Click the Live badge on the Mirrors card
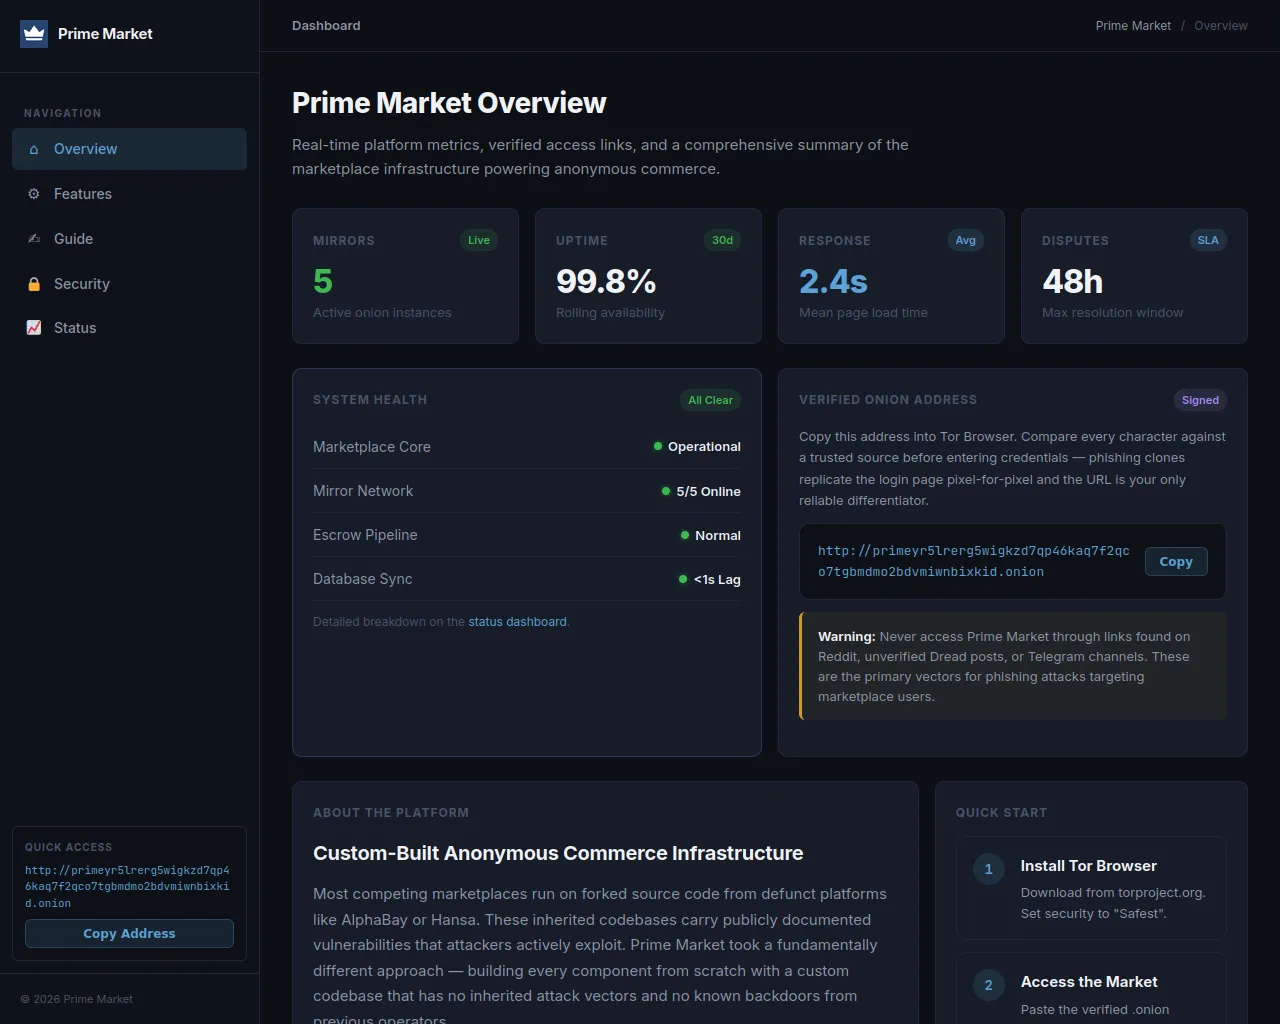The height and width of the screenshot is (1024, 1280). (479, 240)
